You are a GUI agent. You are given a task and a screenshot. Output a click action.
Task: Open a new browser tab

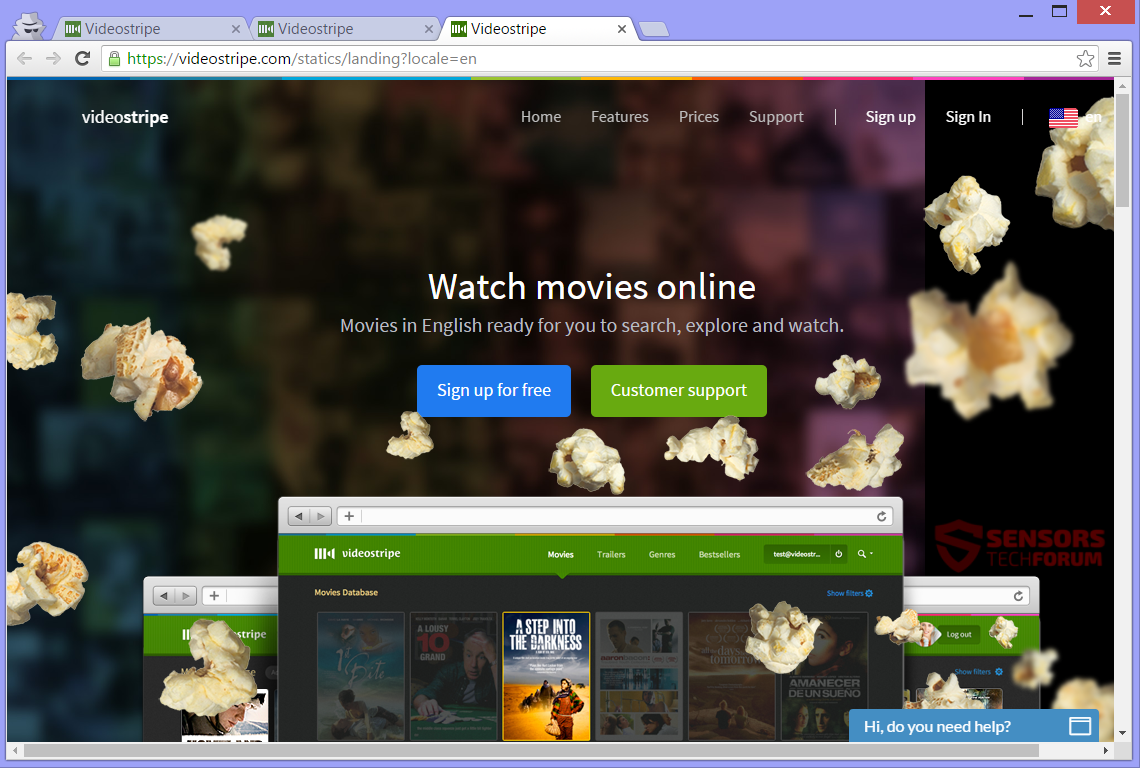(654, 29)
